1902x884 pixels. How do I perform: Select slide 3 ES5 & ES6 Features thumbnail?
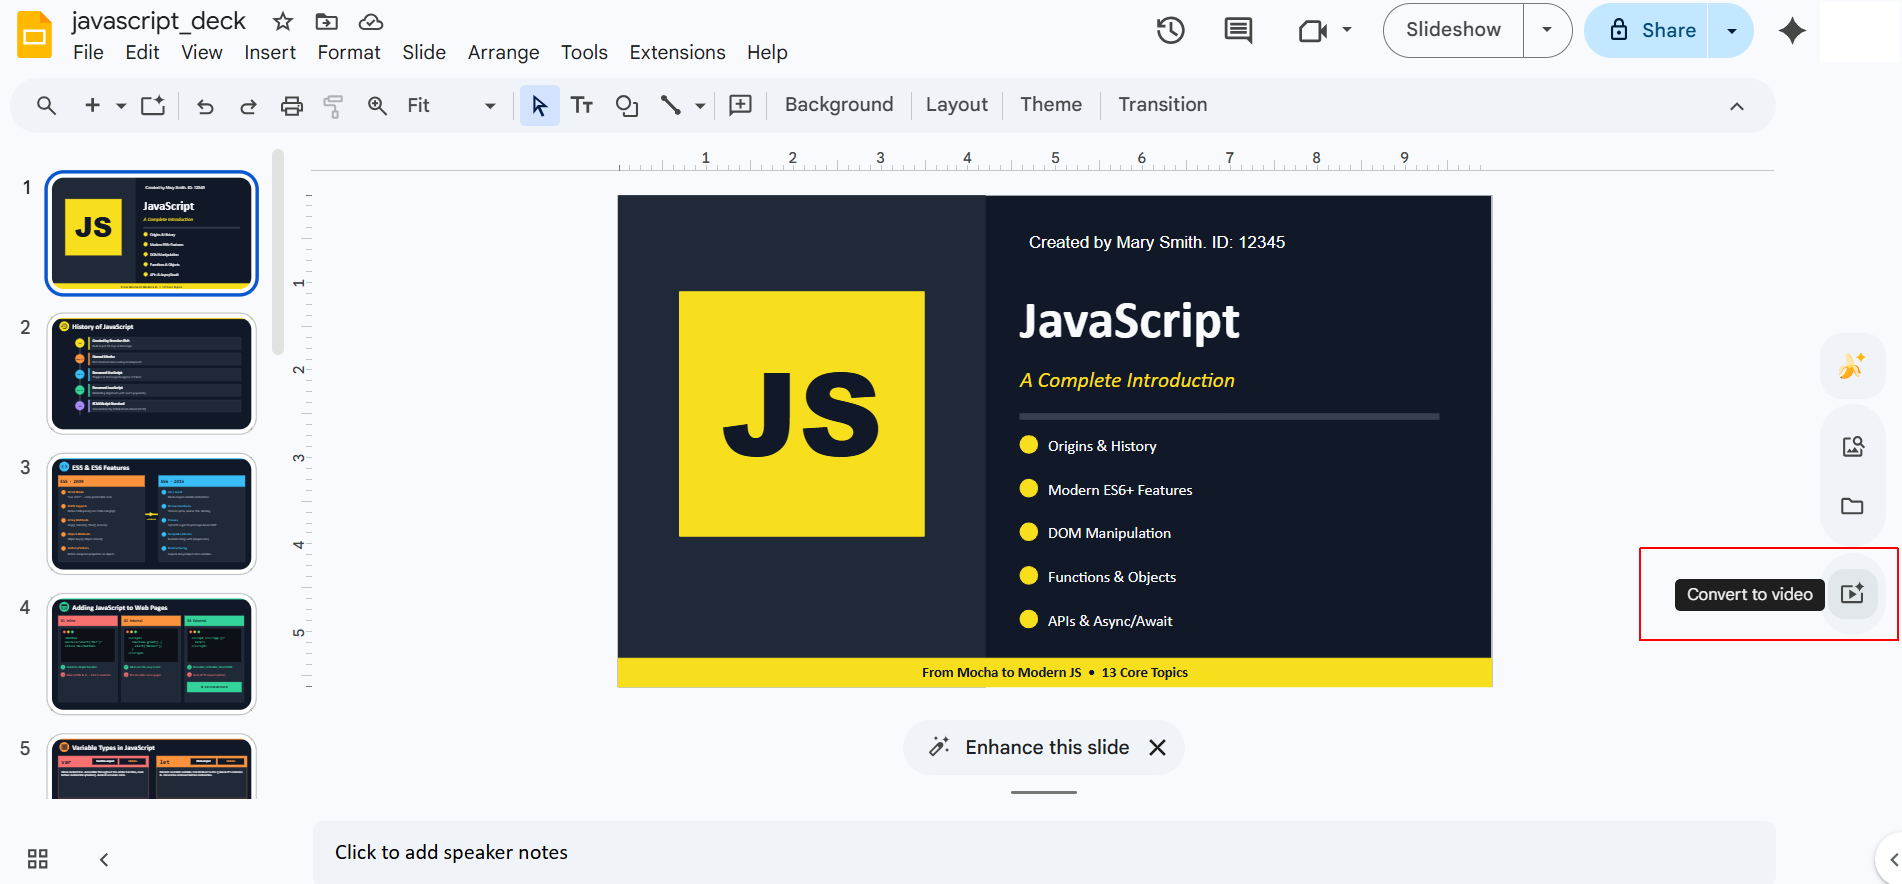(152, 514)
